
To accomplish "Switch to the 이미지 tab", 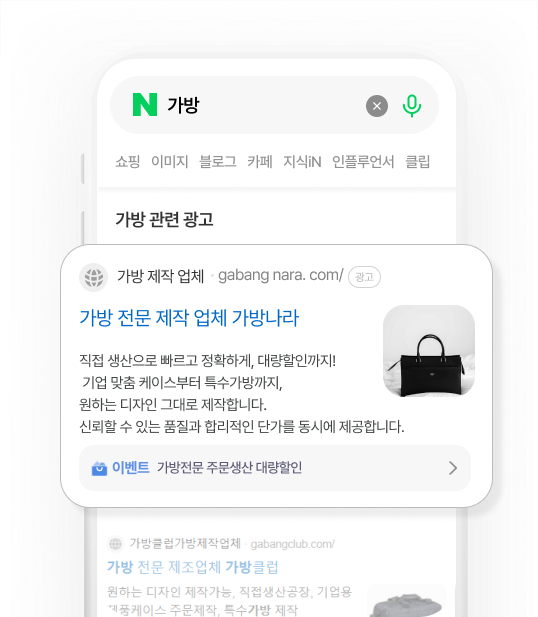I will [x=170, y=161].
